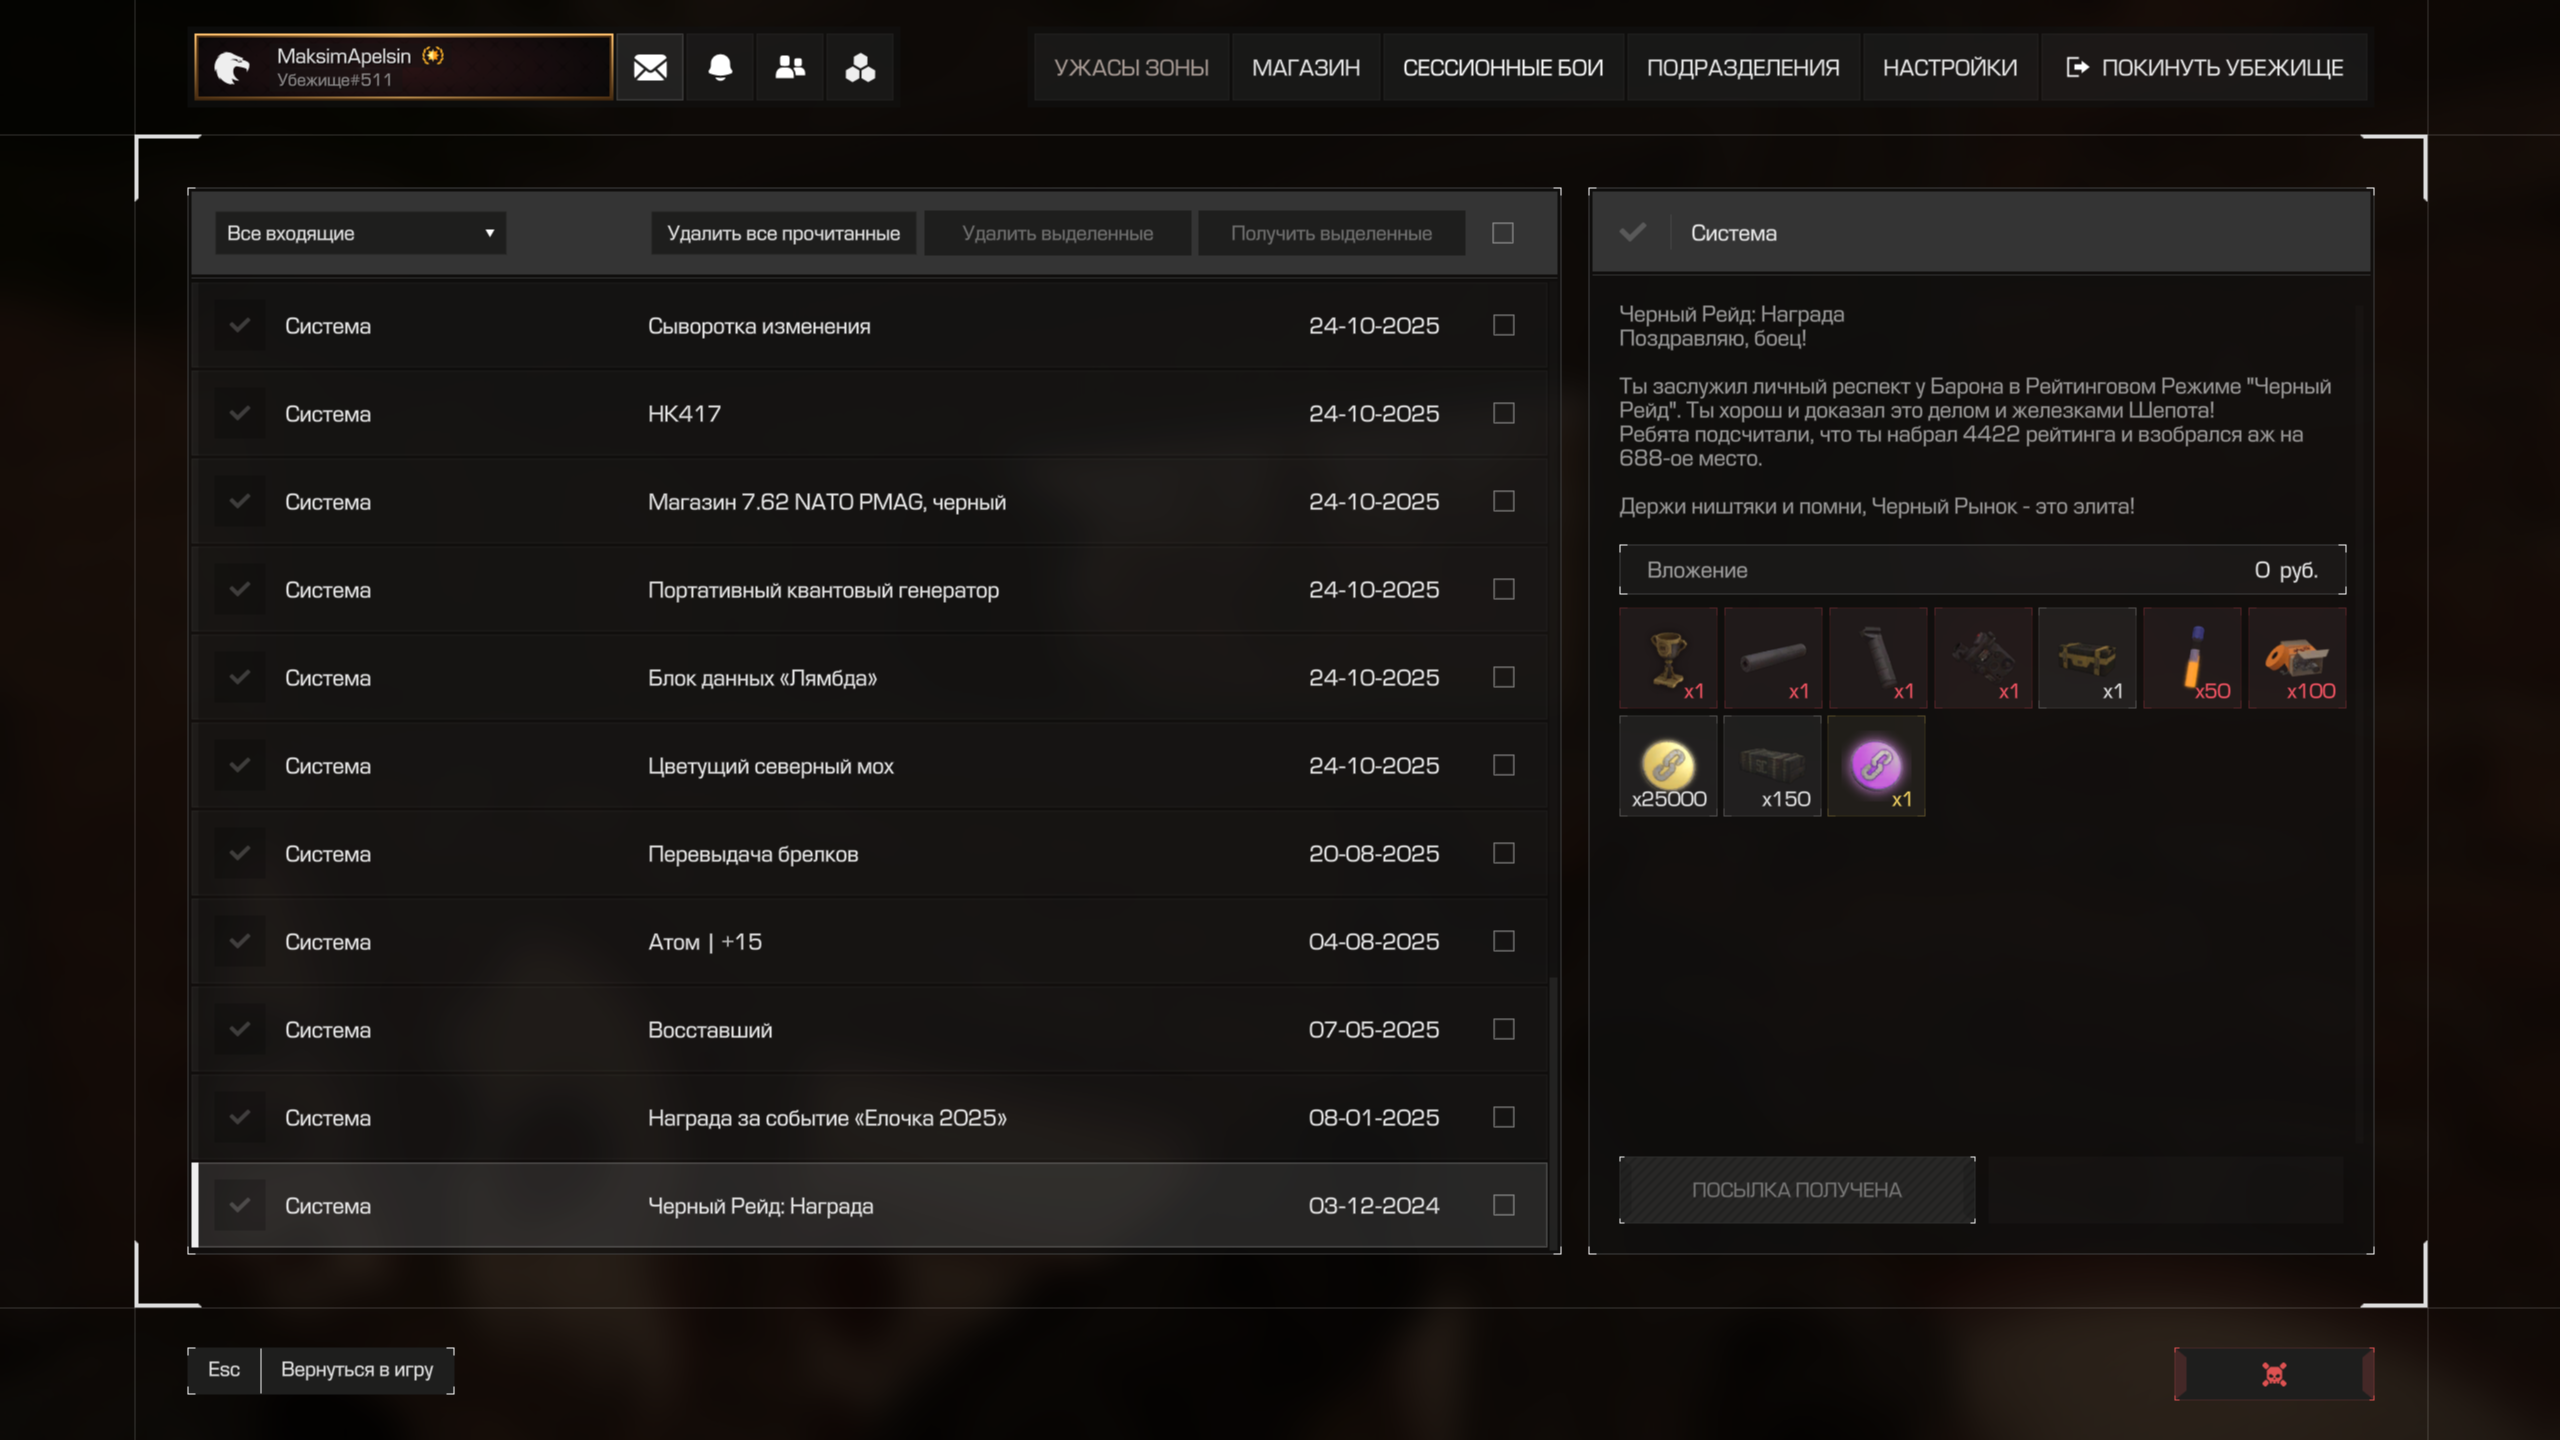This screenshot has width=2560, height=1440.
Task: Click the golden trophy attachment item
Action: click(x=1668, y=658)
